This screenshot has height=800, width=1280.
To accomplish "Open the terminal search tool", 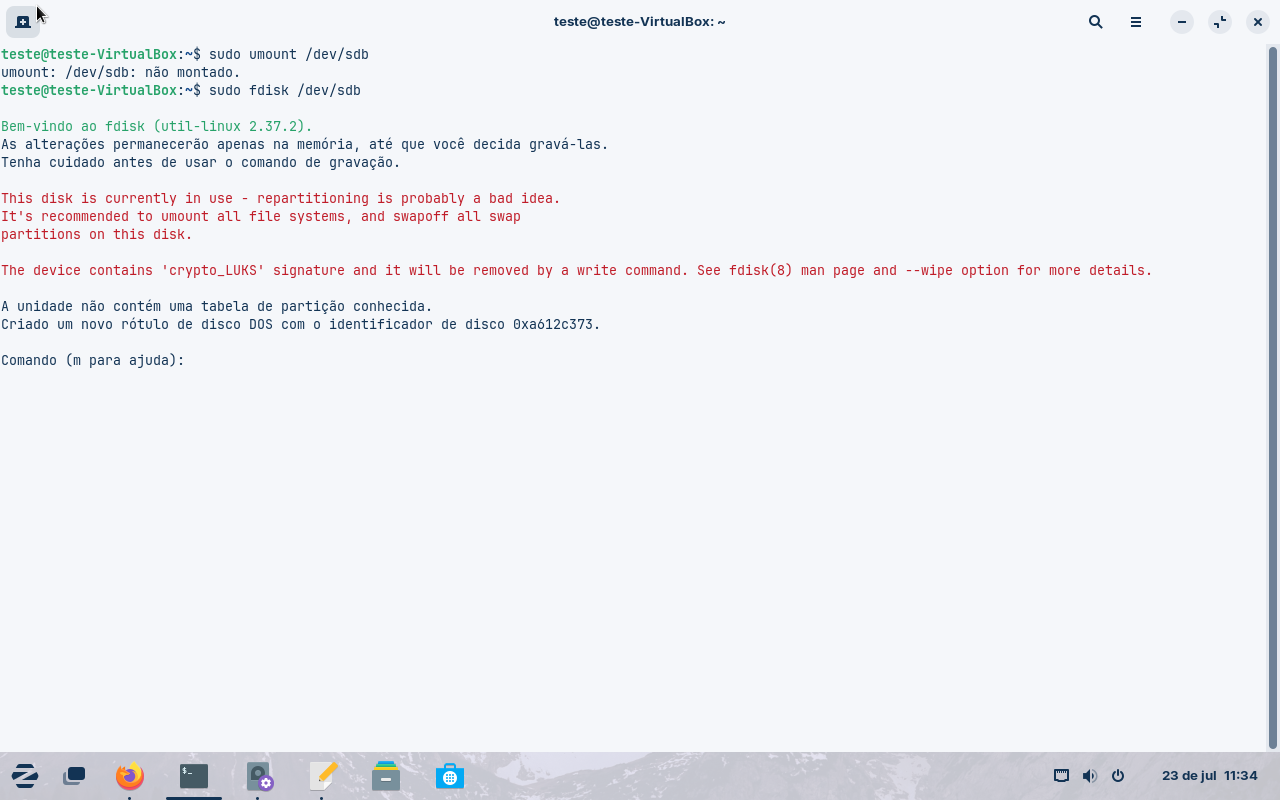I will pos(1095,21).
